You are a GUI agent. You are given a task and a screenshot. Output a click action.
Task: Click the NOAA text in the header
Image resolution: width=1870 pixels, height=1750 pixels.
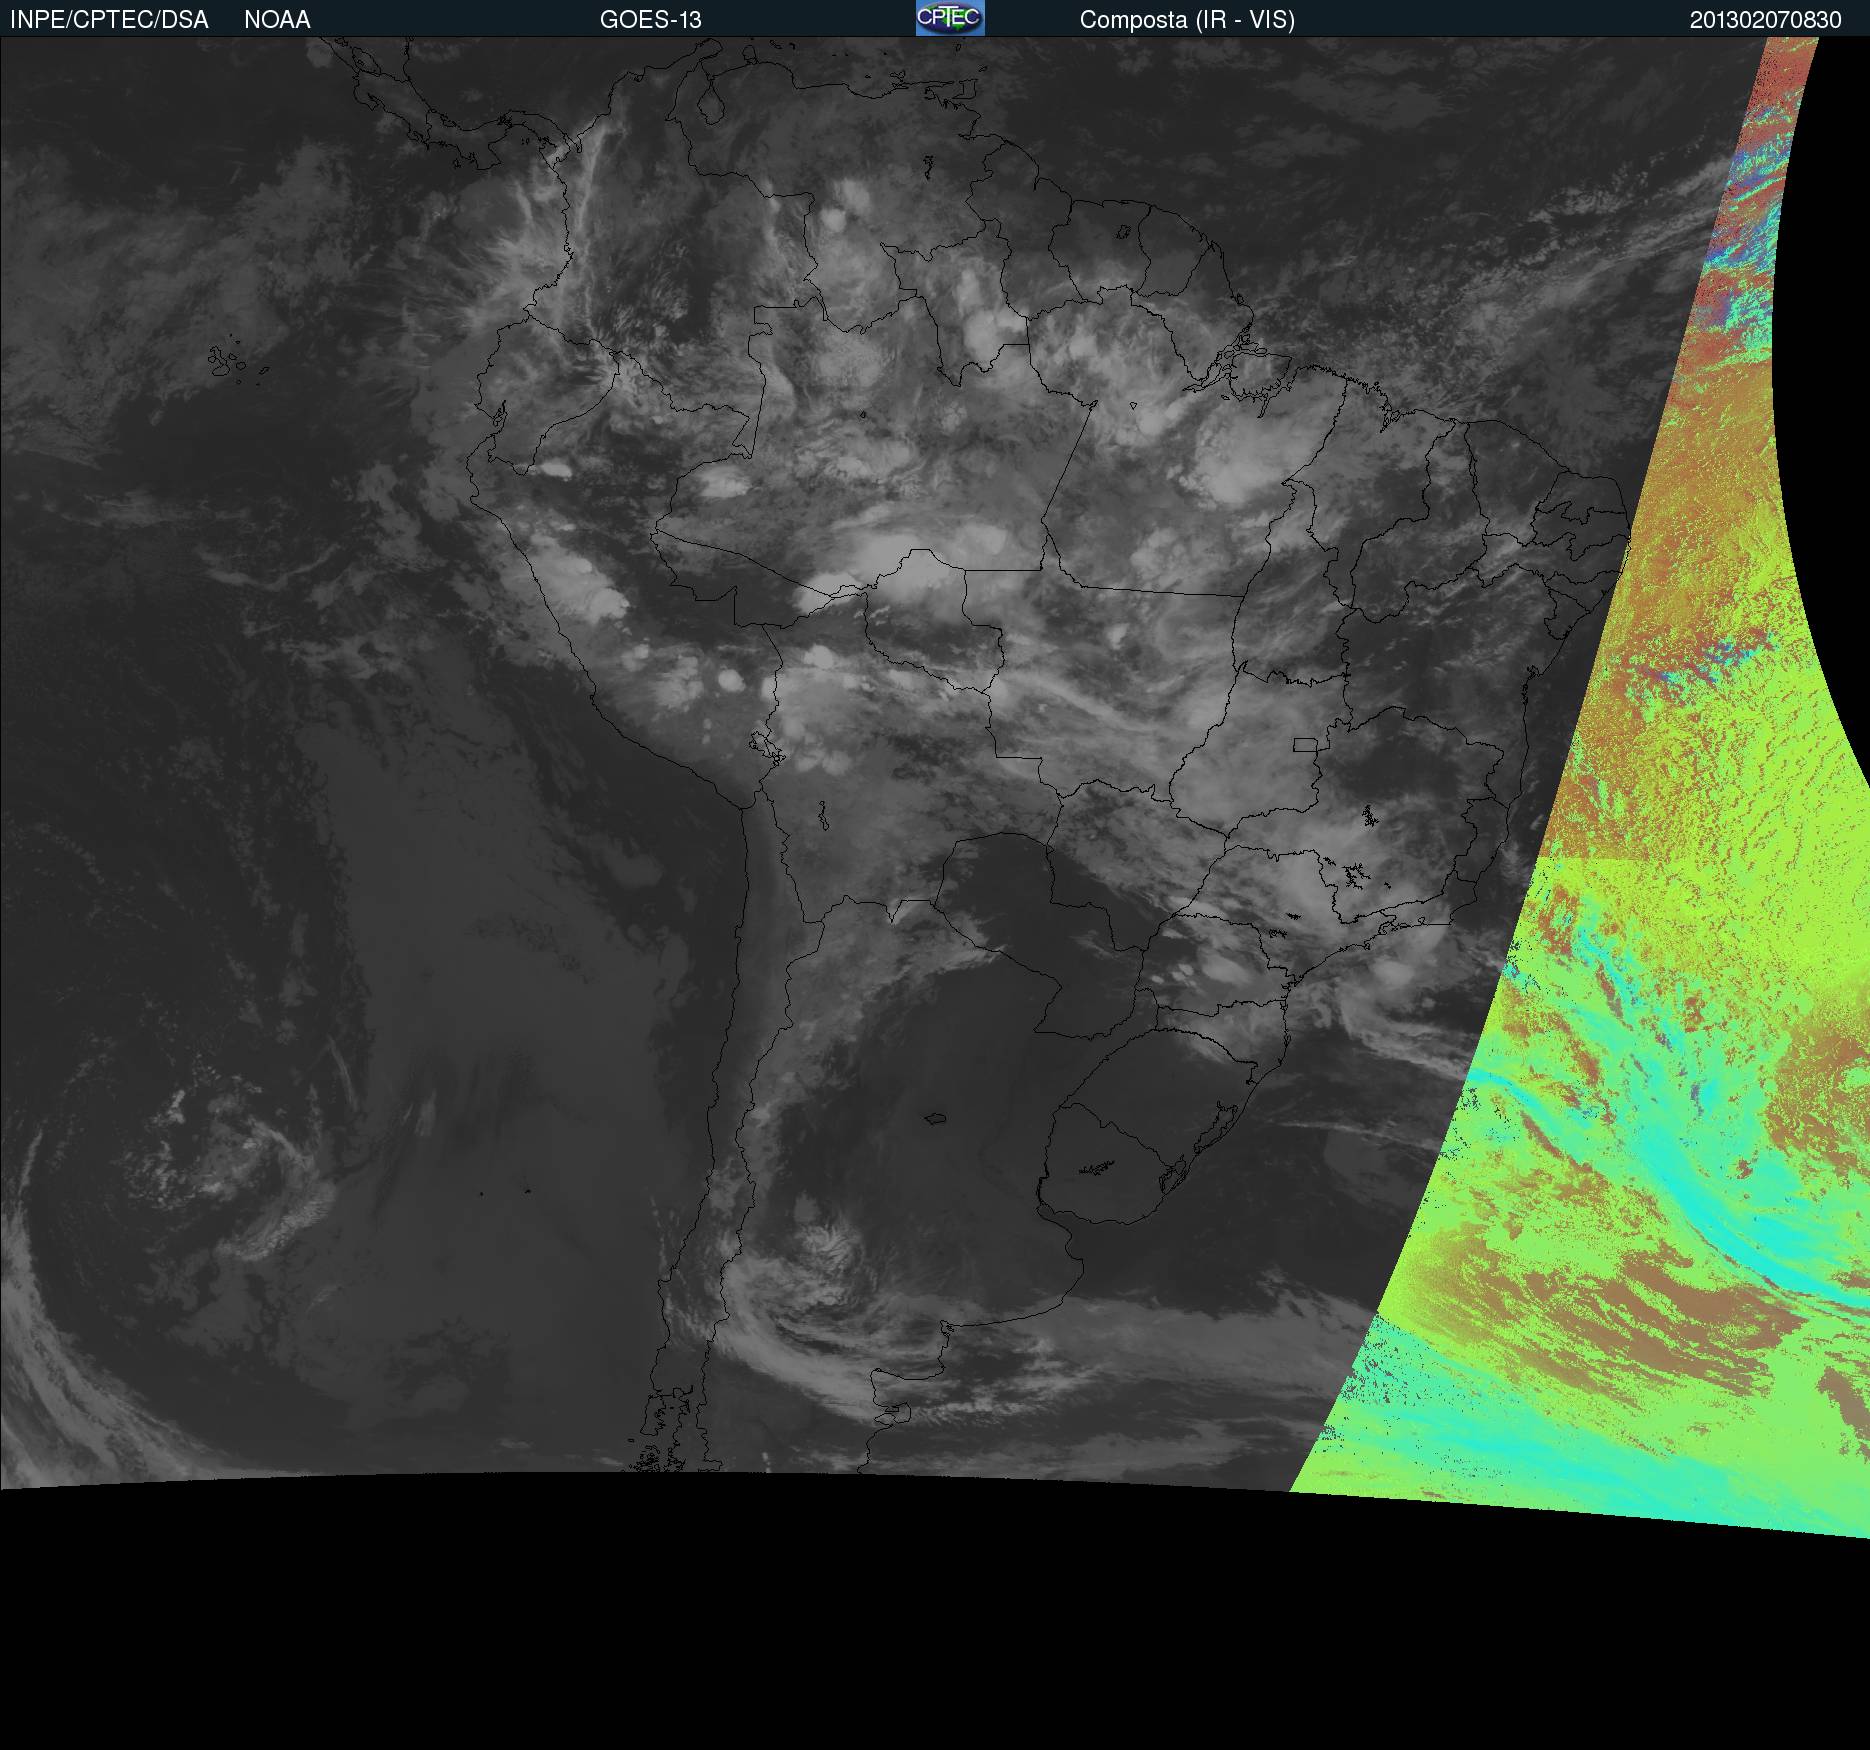coord(277,20)
